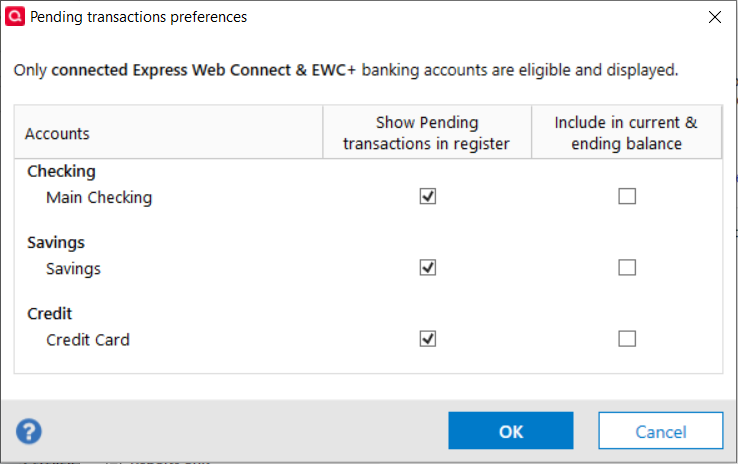The height and width of the screenshot is (464, 738).
Task: Select the Main Checking account row
Action: click(99, 197)
